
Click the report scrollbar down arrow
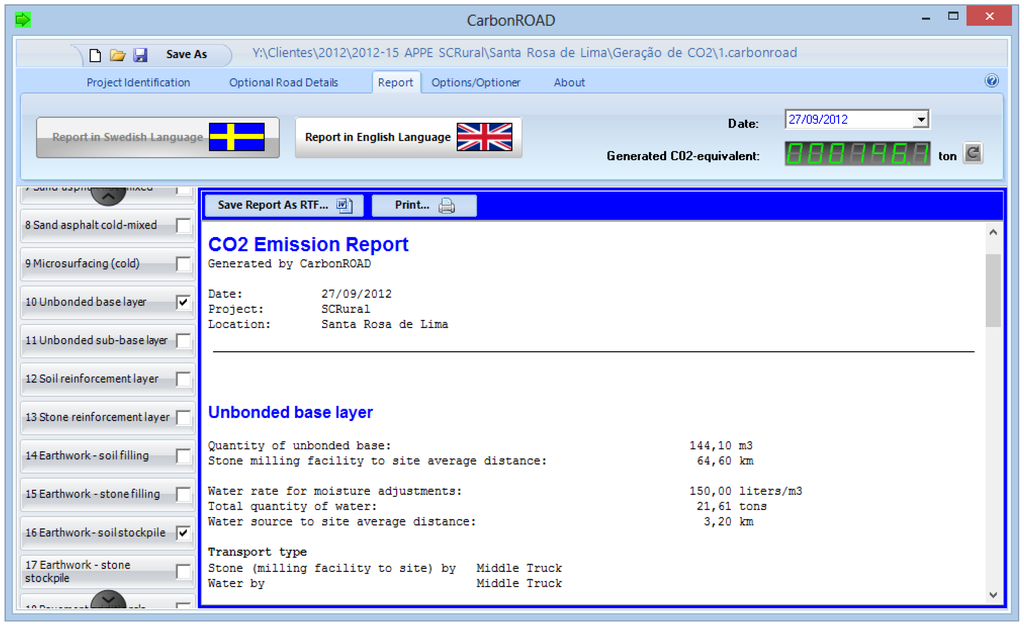[992, 594]
